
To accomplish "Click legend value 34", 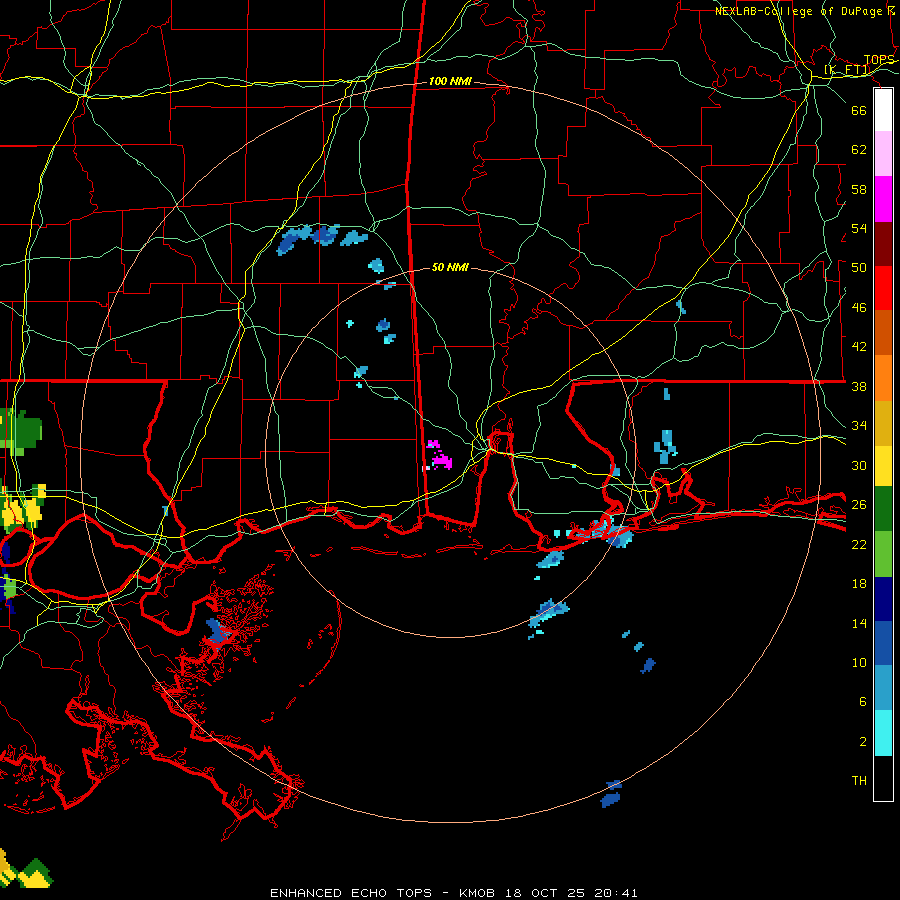I will click(859, 425).
